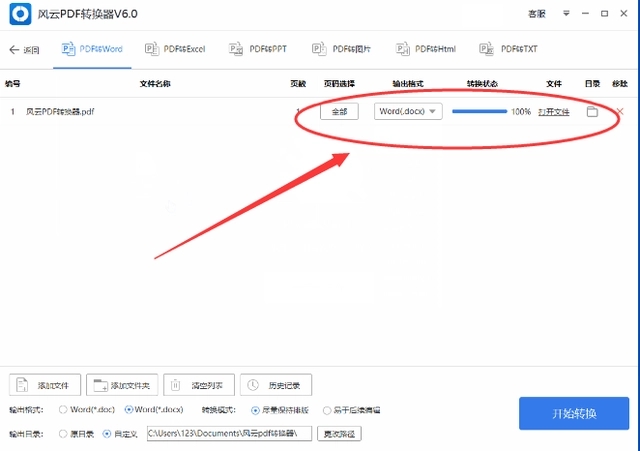The width and height of the screenshot is (640, 451).
Task: Switch to the PDF转Excel tab
Action: [x=176, y=49]
